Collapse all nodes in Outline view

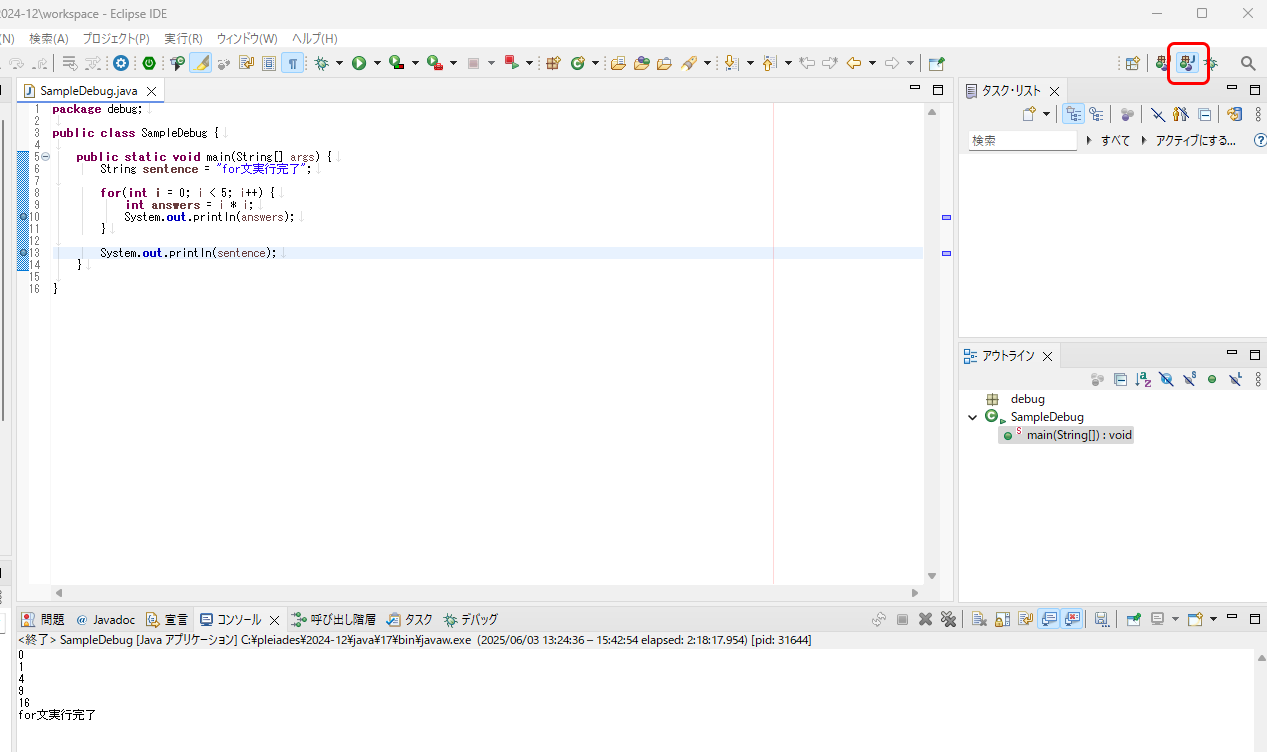coord(1120,380)
